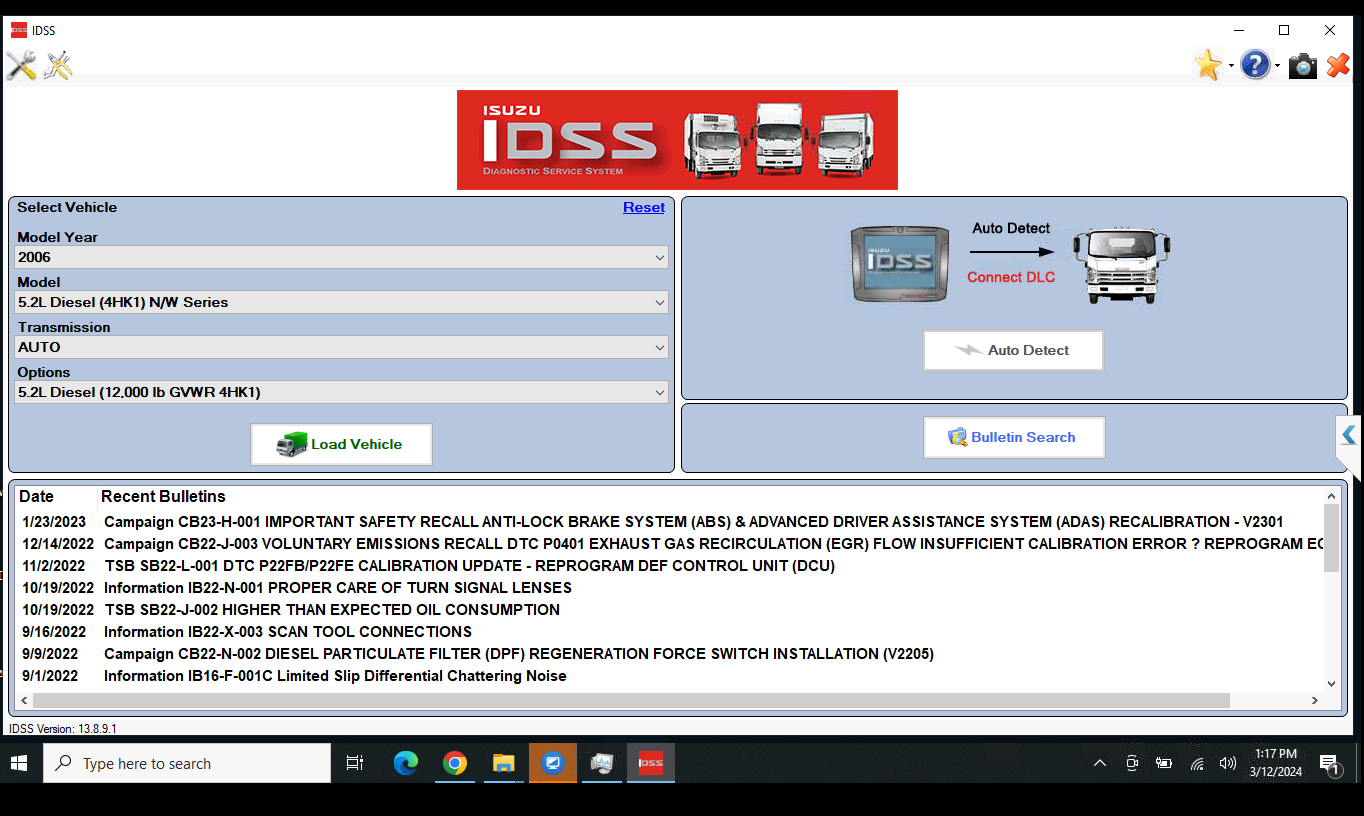Click the yellow star favorites icon
Viewport: 1364px width, 816px height.
click(1206, 64)
